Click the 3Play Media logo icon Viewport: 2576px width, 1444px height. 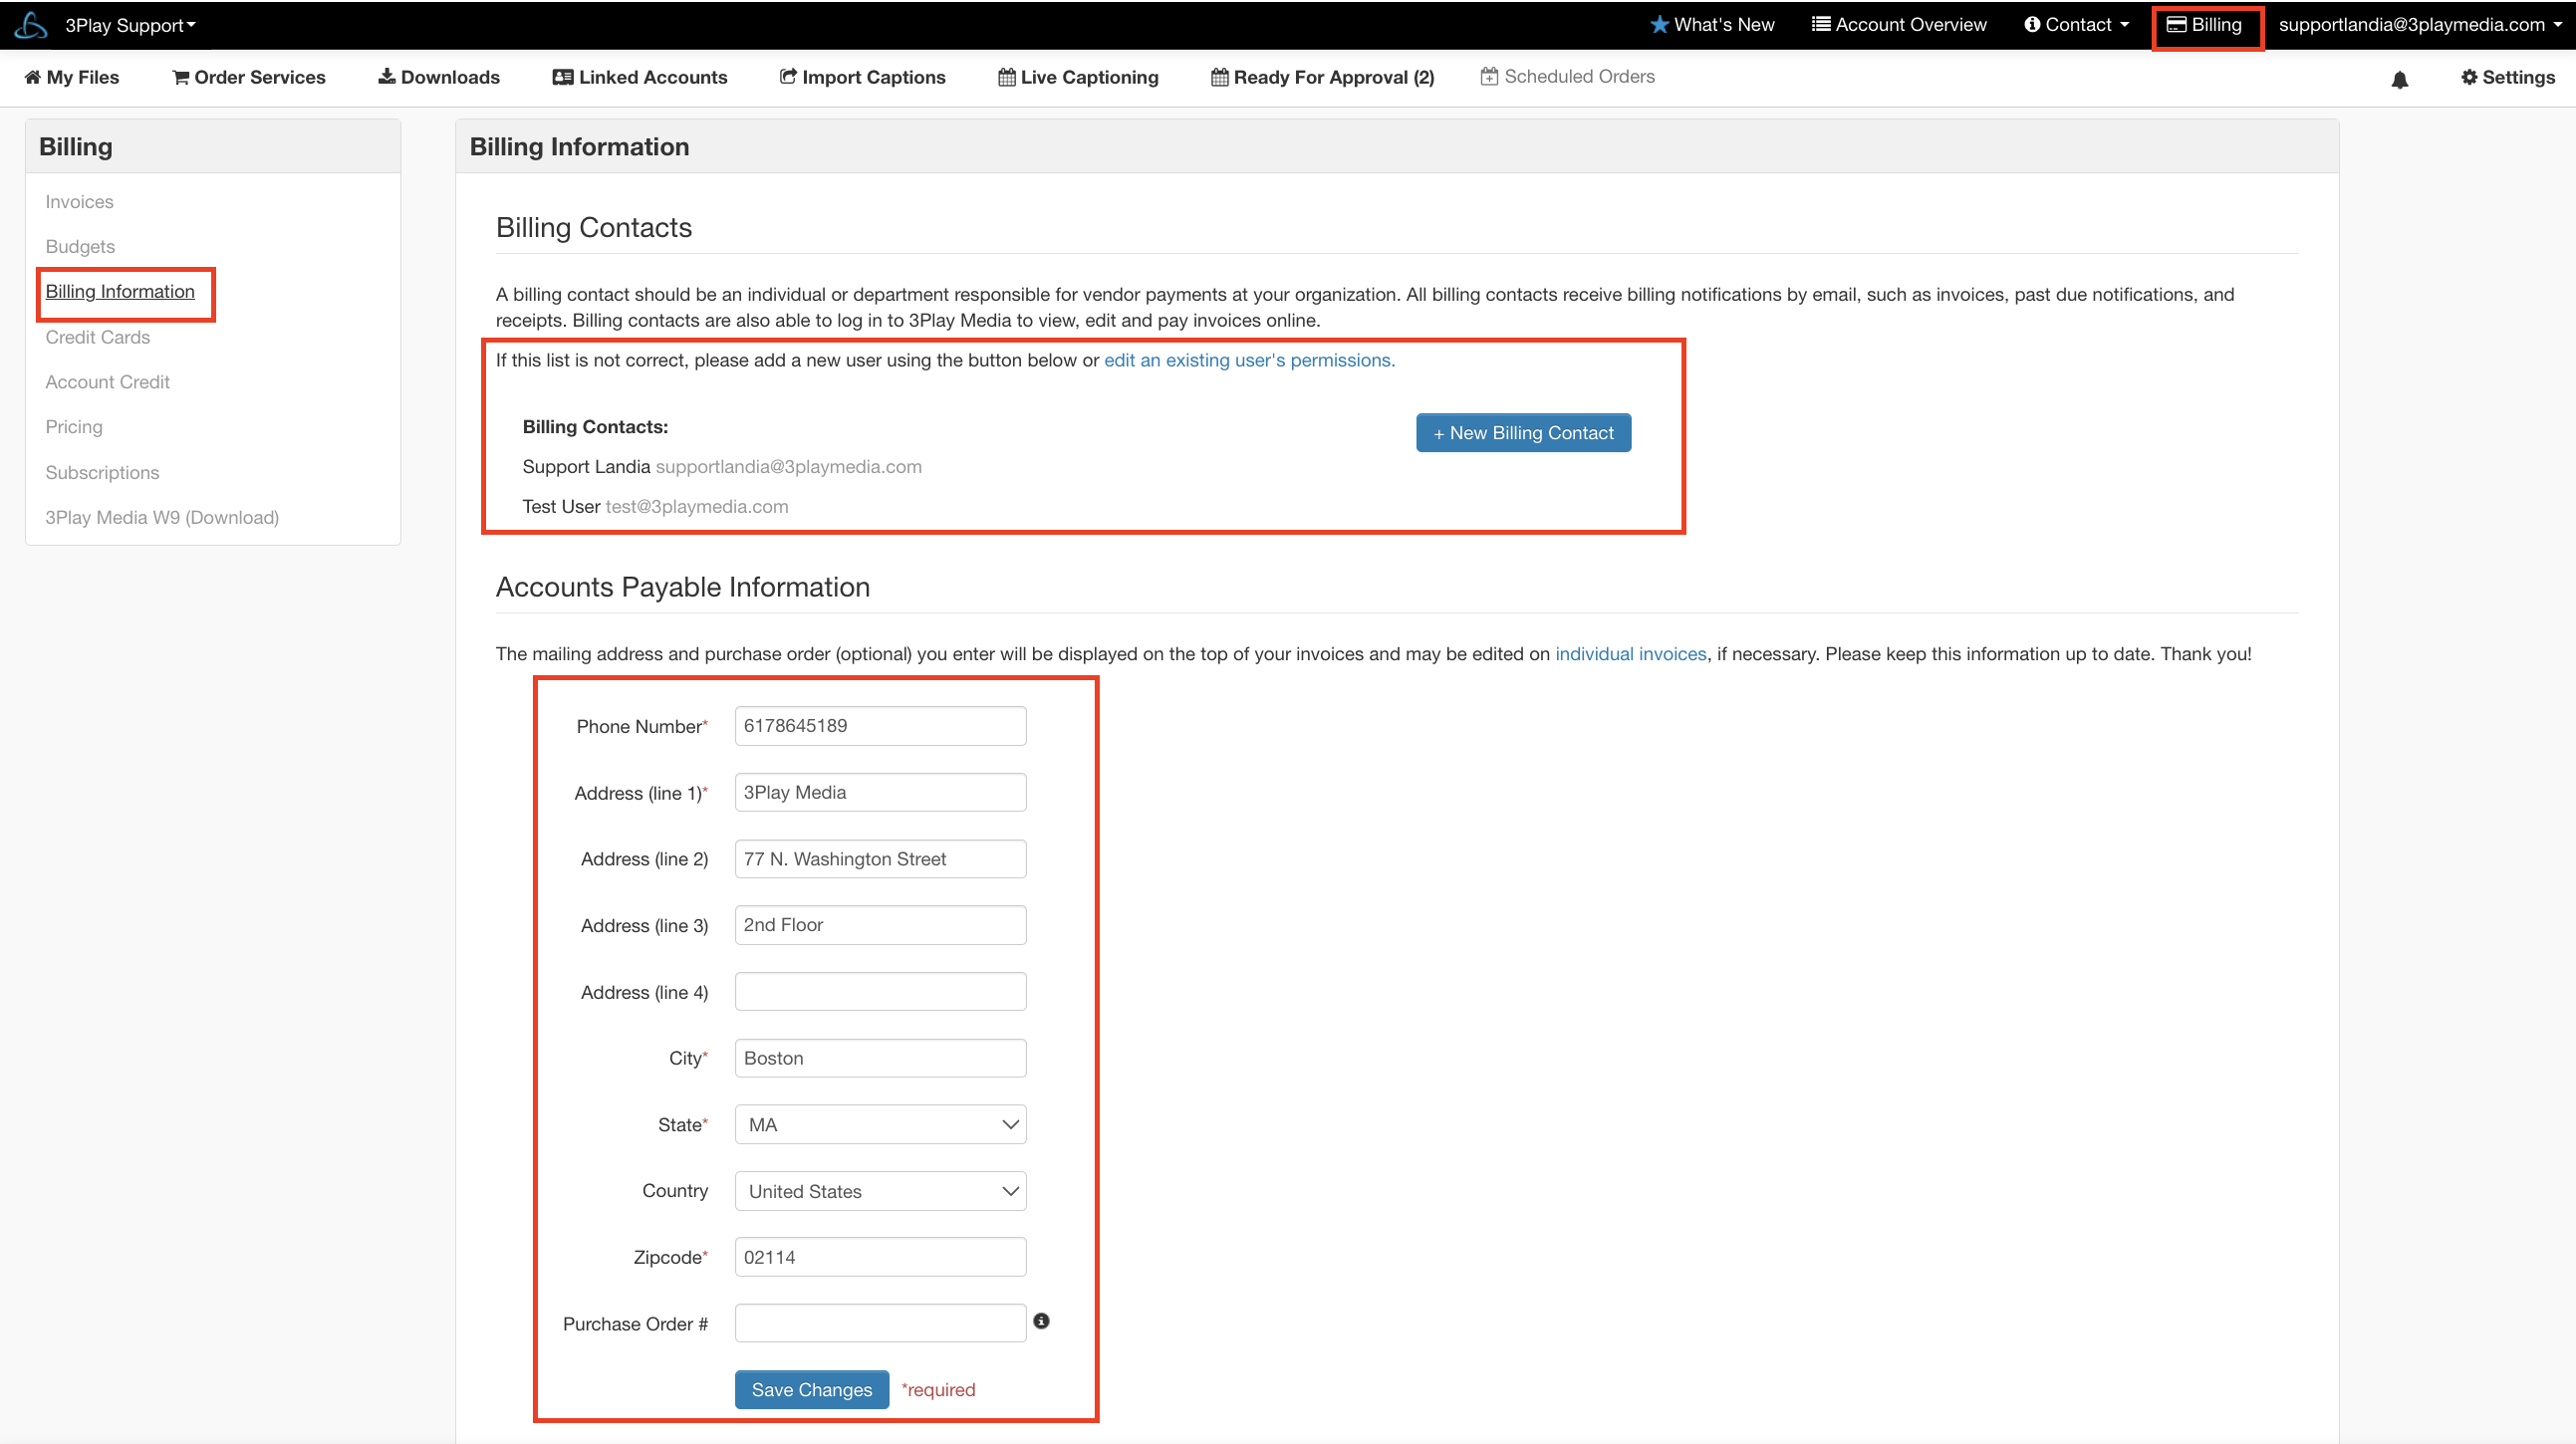(x=30, y=25)
